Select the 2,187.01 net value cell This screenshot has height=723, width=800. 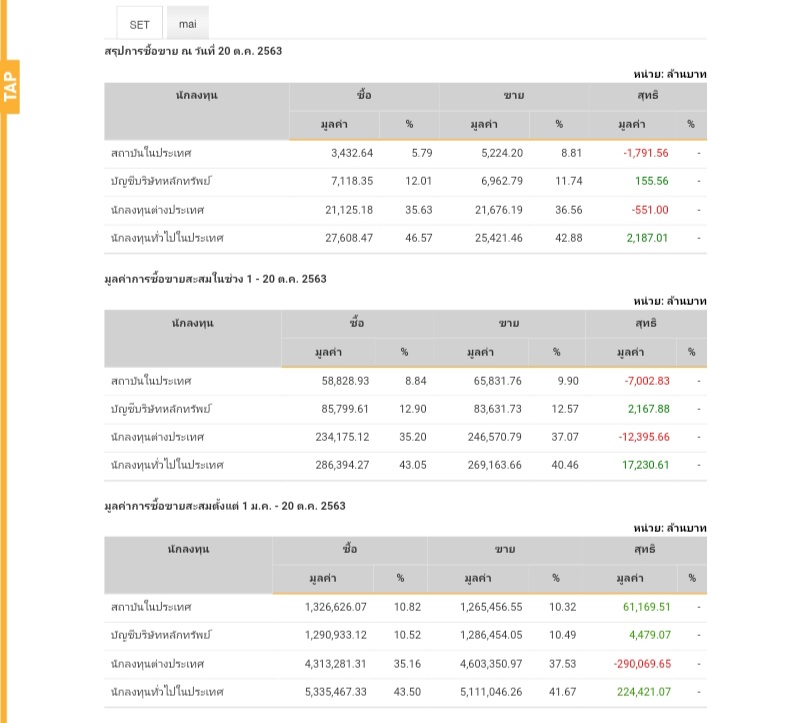pyautogui.click(x=647, y=238)
